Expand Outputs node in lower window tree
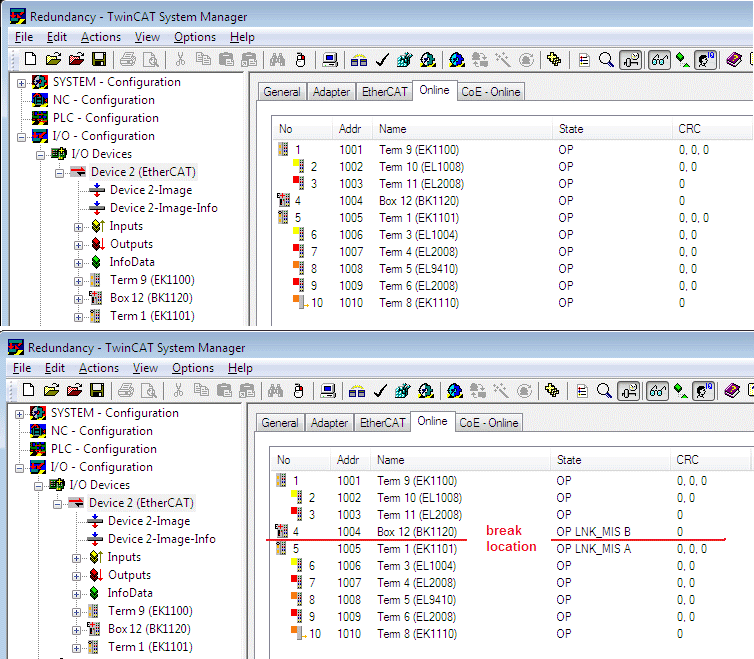The width and height of the screenshot is (754, 659). (76, 576)
